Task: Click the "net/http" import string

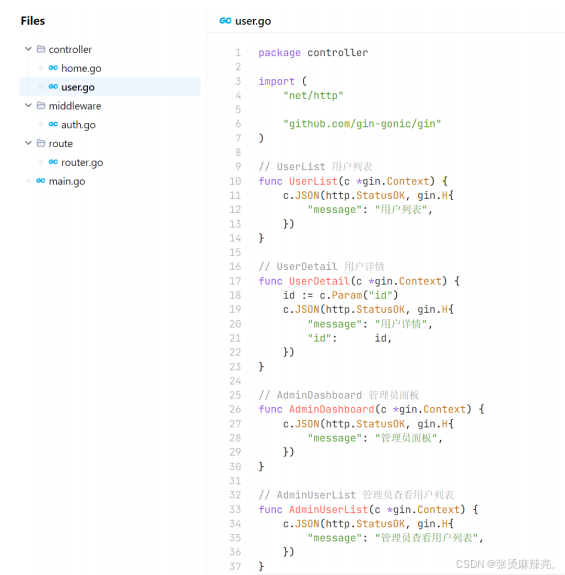Action: [313, 96]
